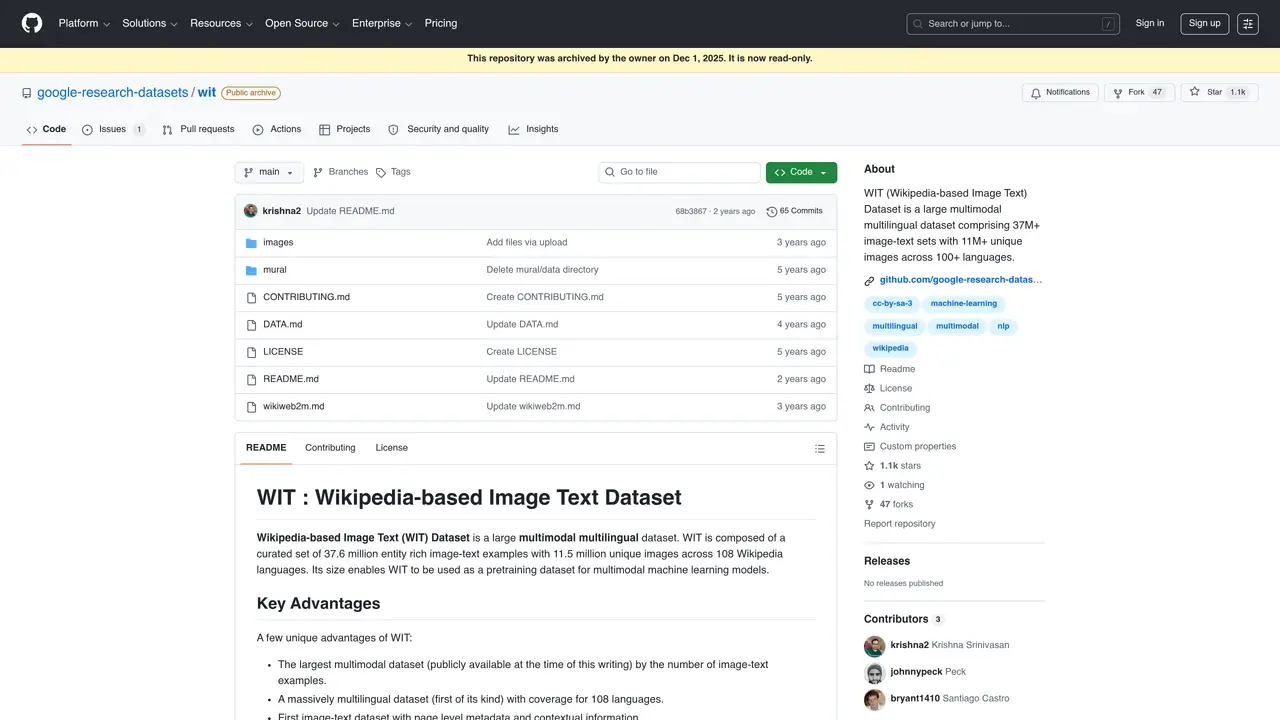
Task: Open google-research-datasets organization link
Action: pos(112,92)
